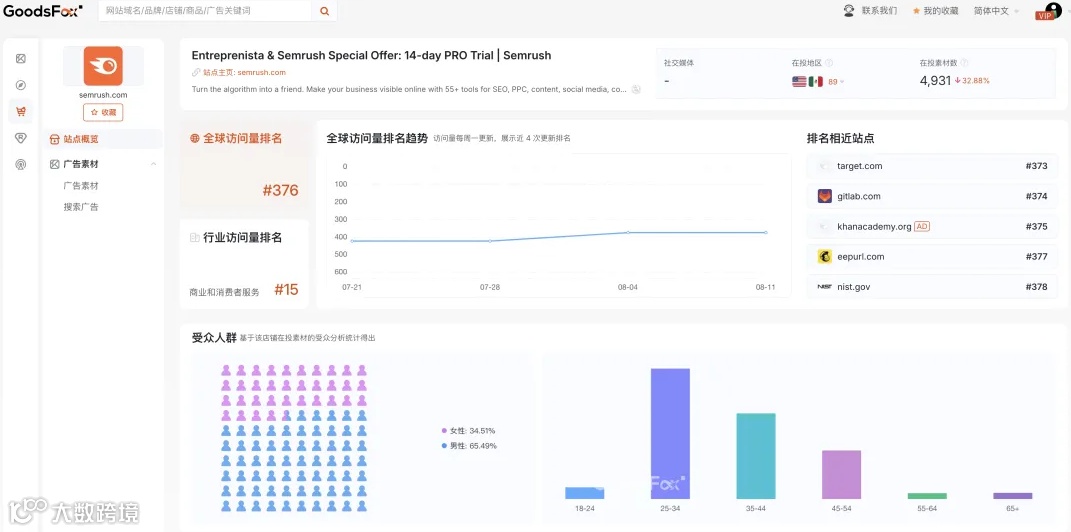Click the orange search magnifier button
The width and height of the screenshot is (1071, 532).
point(324,11)
